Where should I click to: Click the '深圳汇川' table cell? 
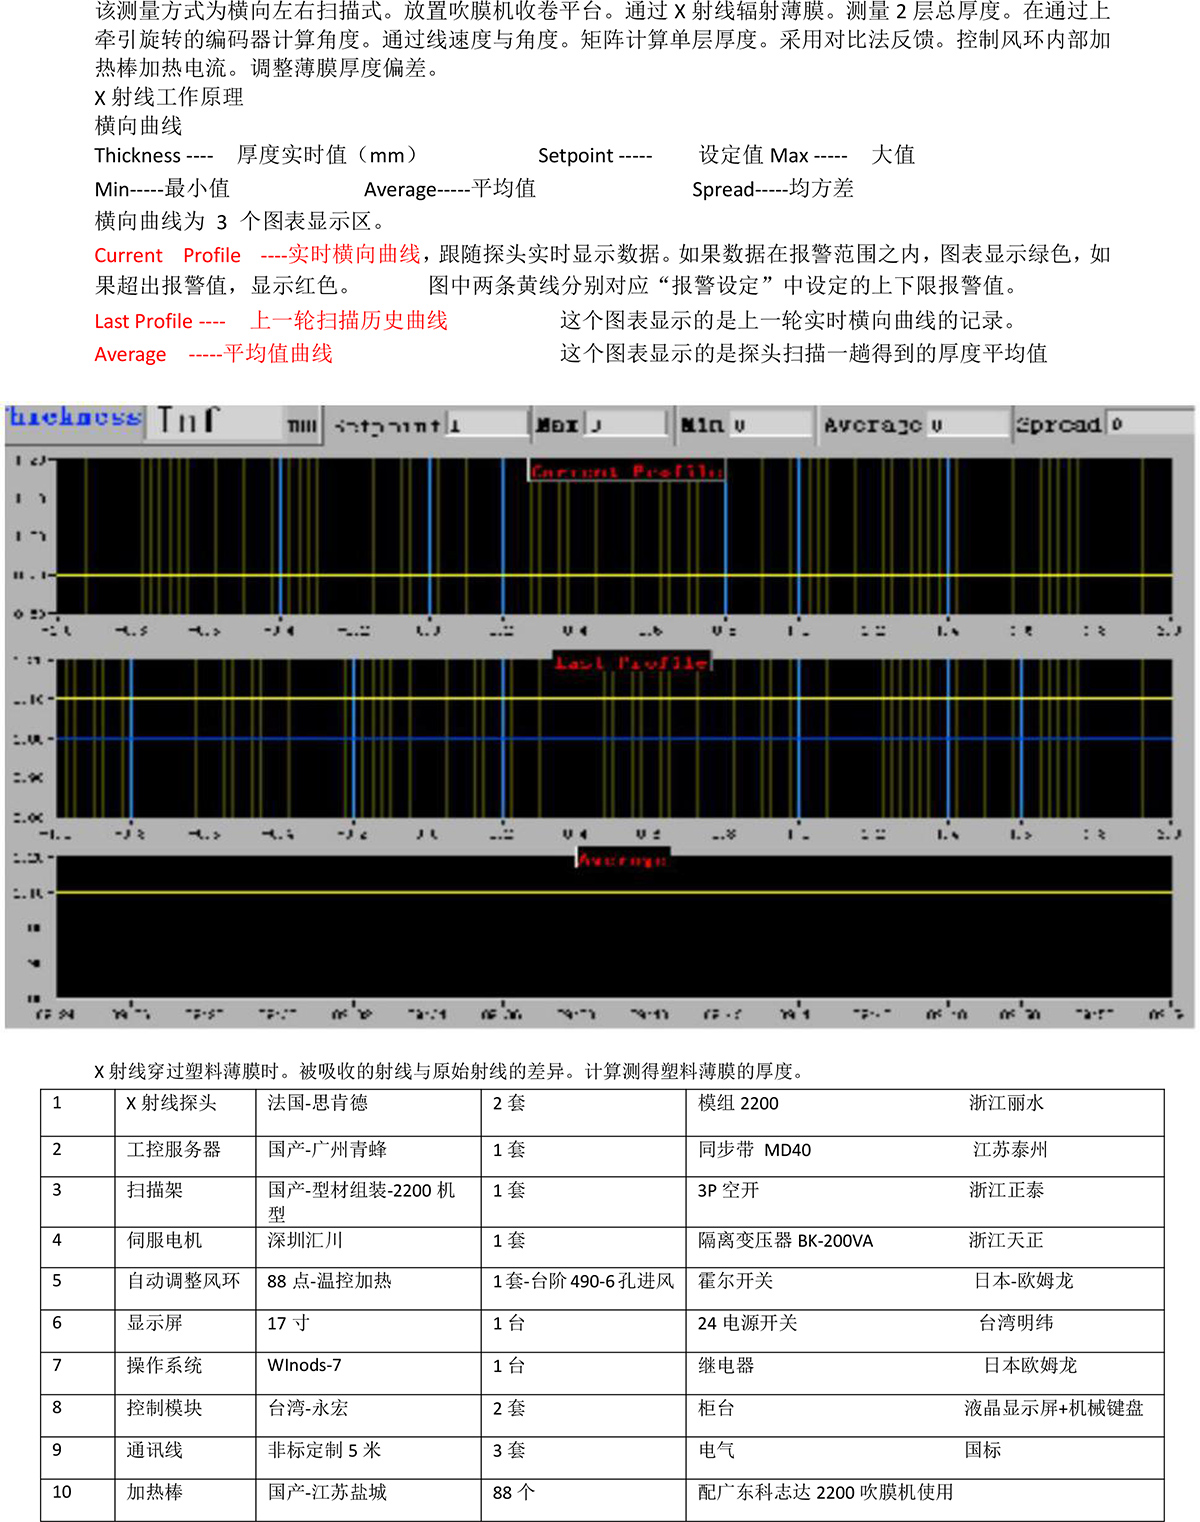coord(305,1240)
